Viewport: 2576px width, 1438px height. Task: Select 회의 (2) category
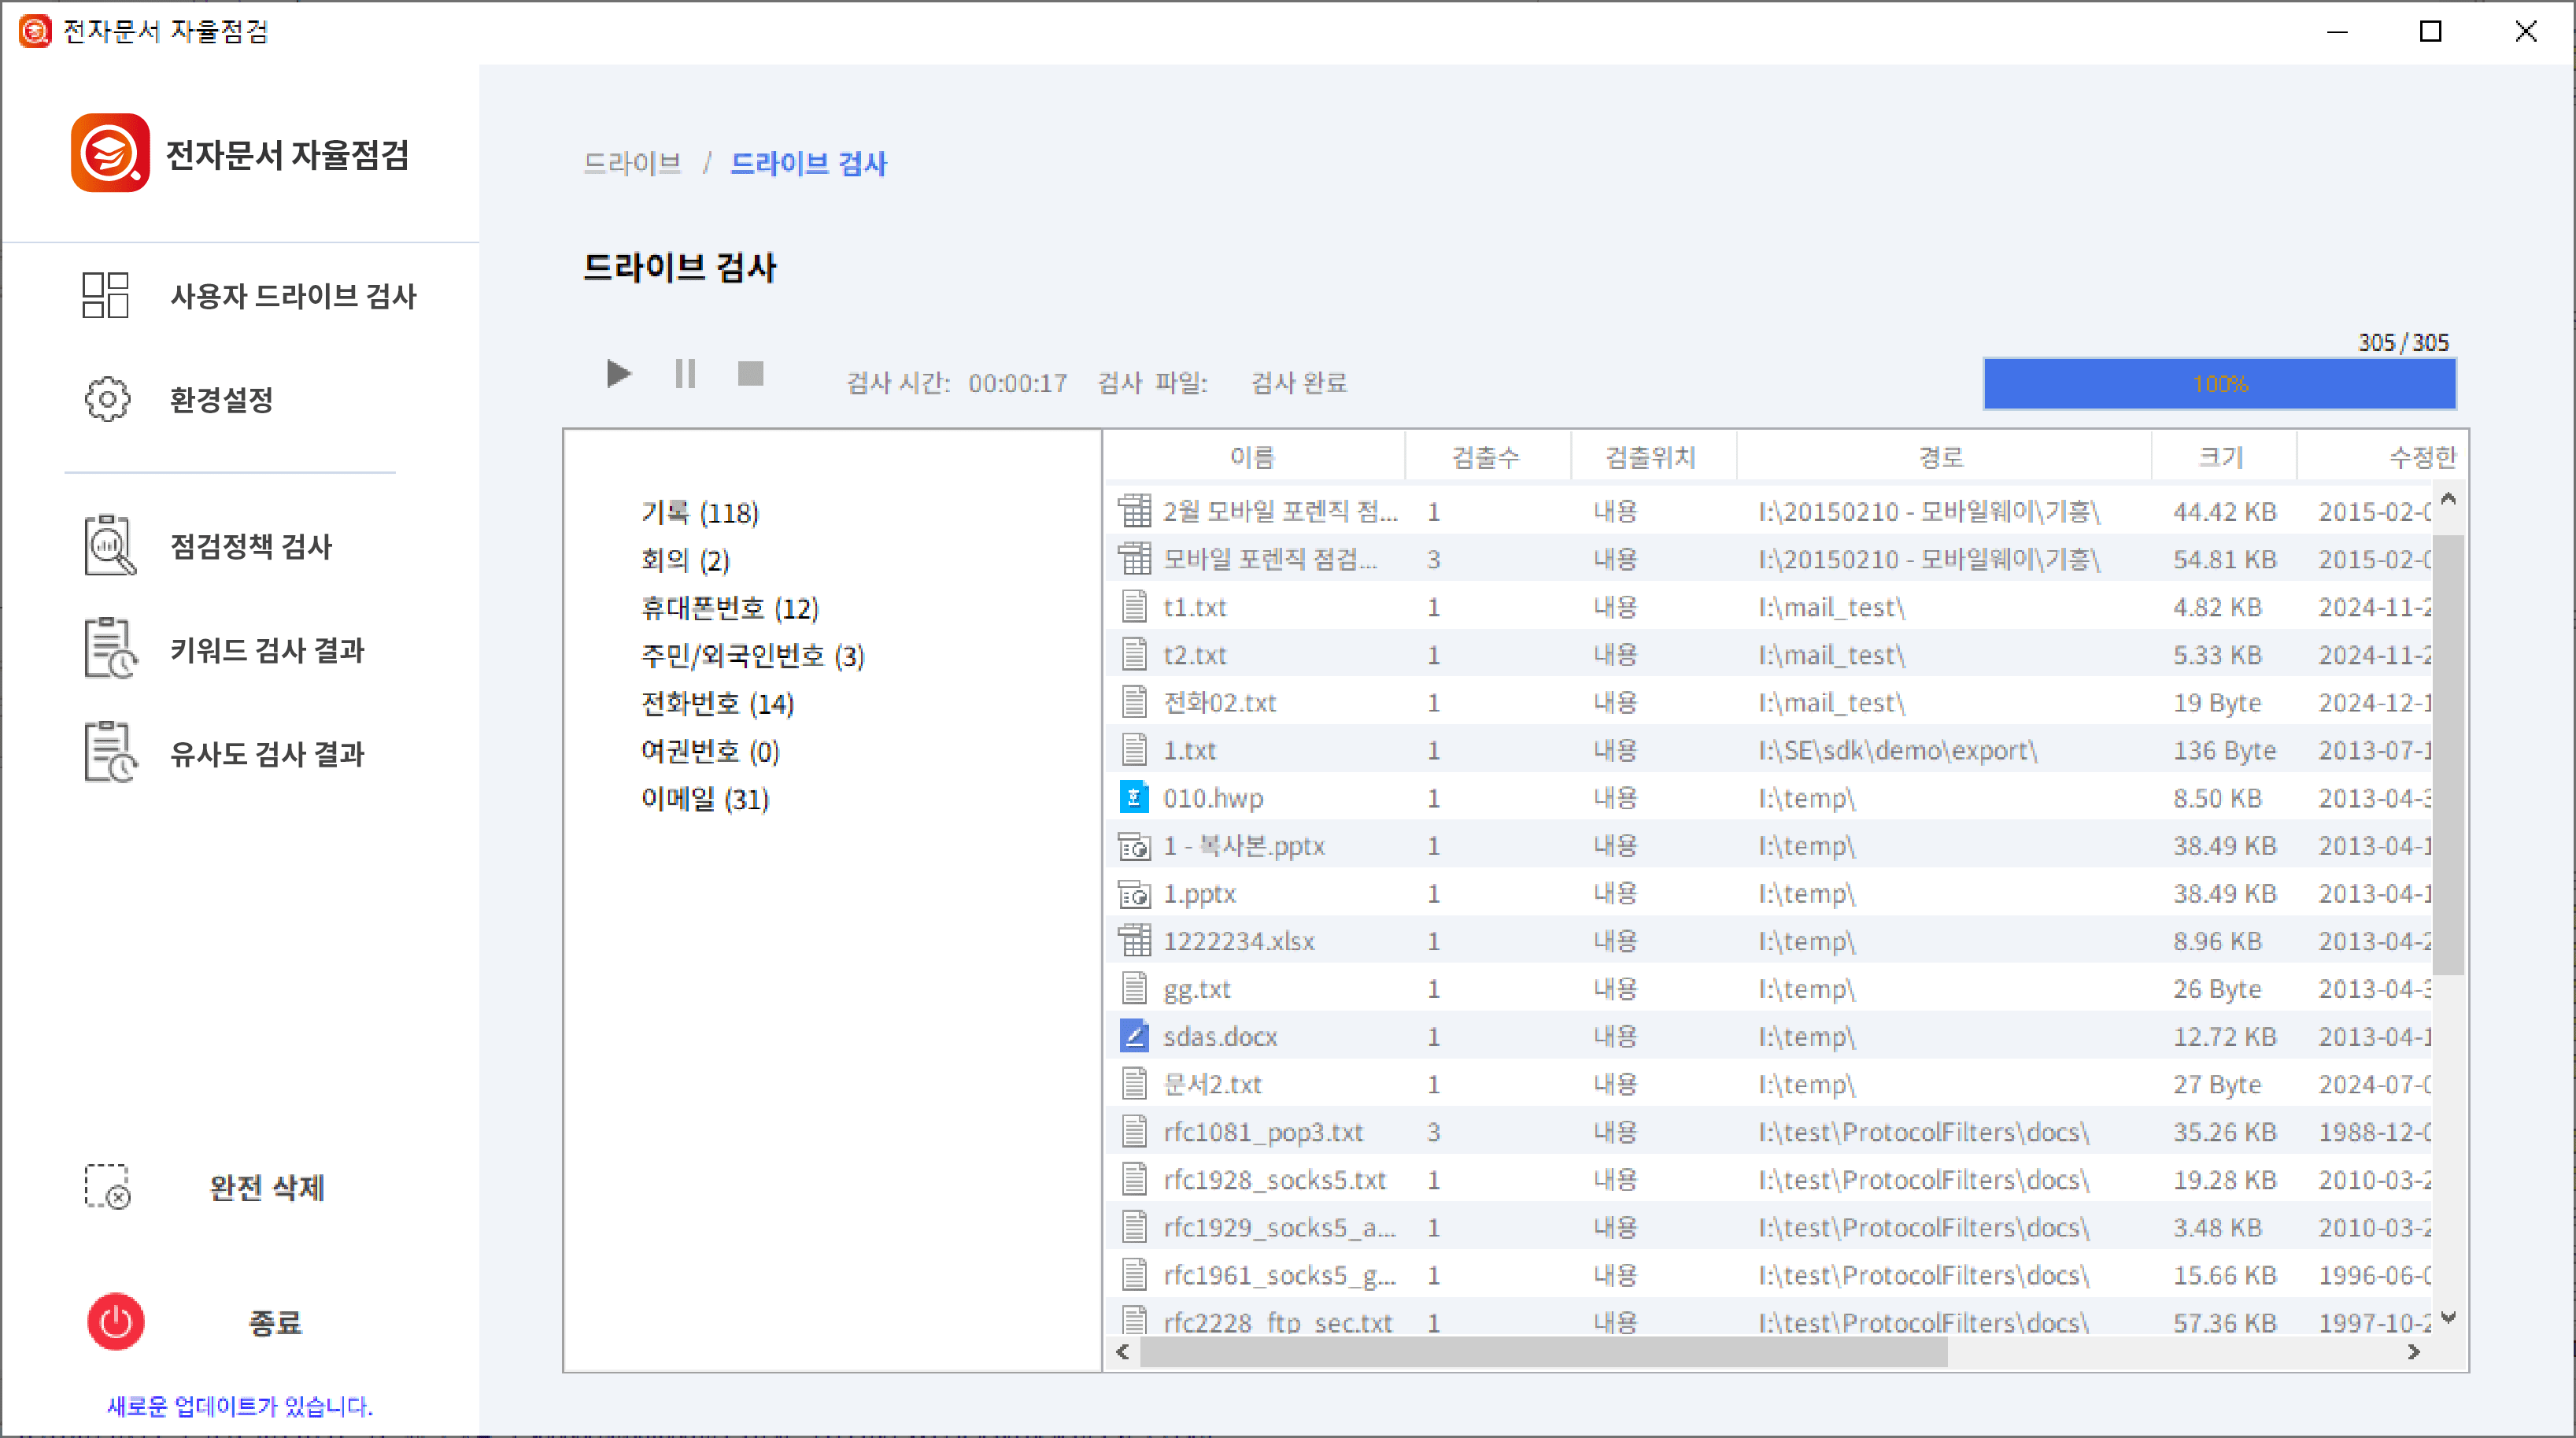[x=685, y=560]
